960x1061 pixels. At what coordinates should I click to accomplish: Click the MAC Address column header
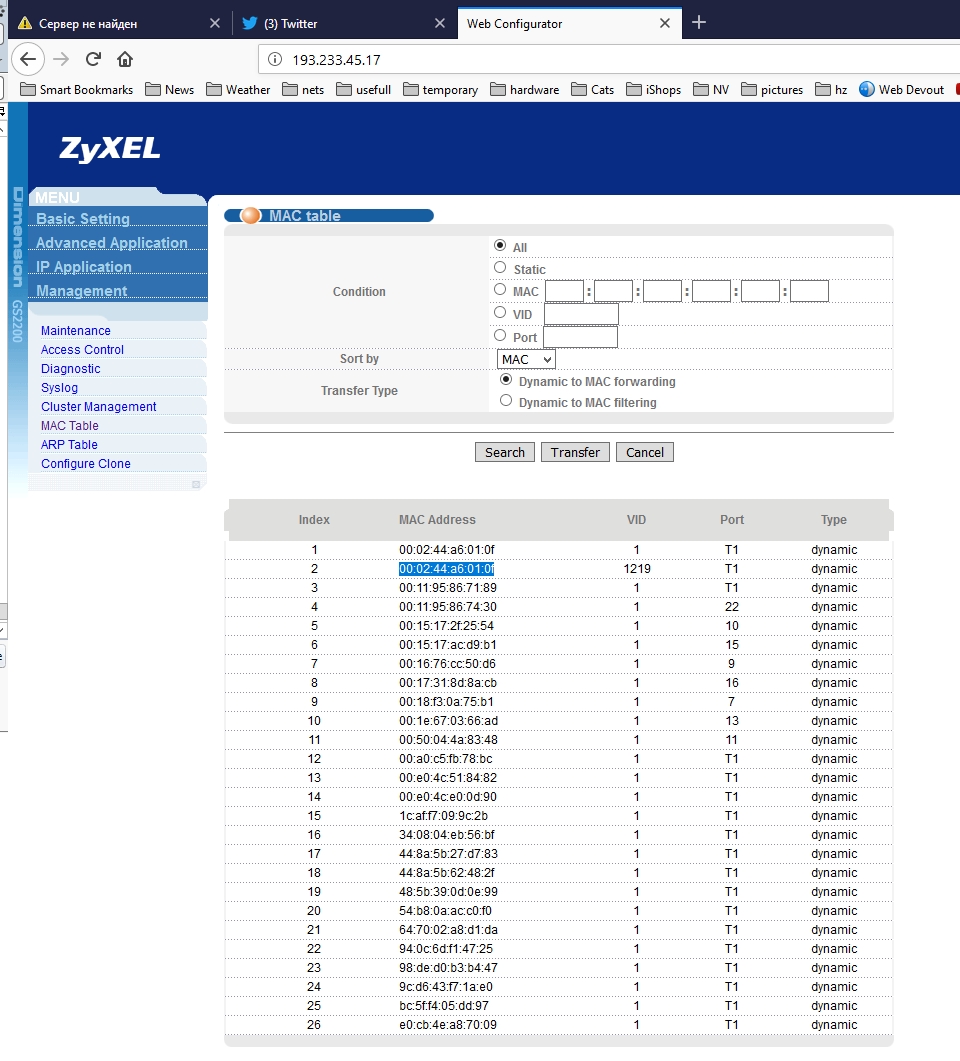(x=437, y=520)
